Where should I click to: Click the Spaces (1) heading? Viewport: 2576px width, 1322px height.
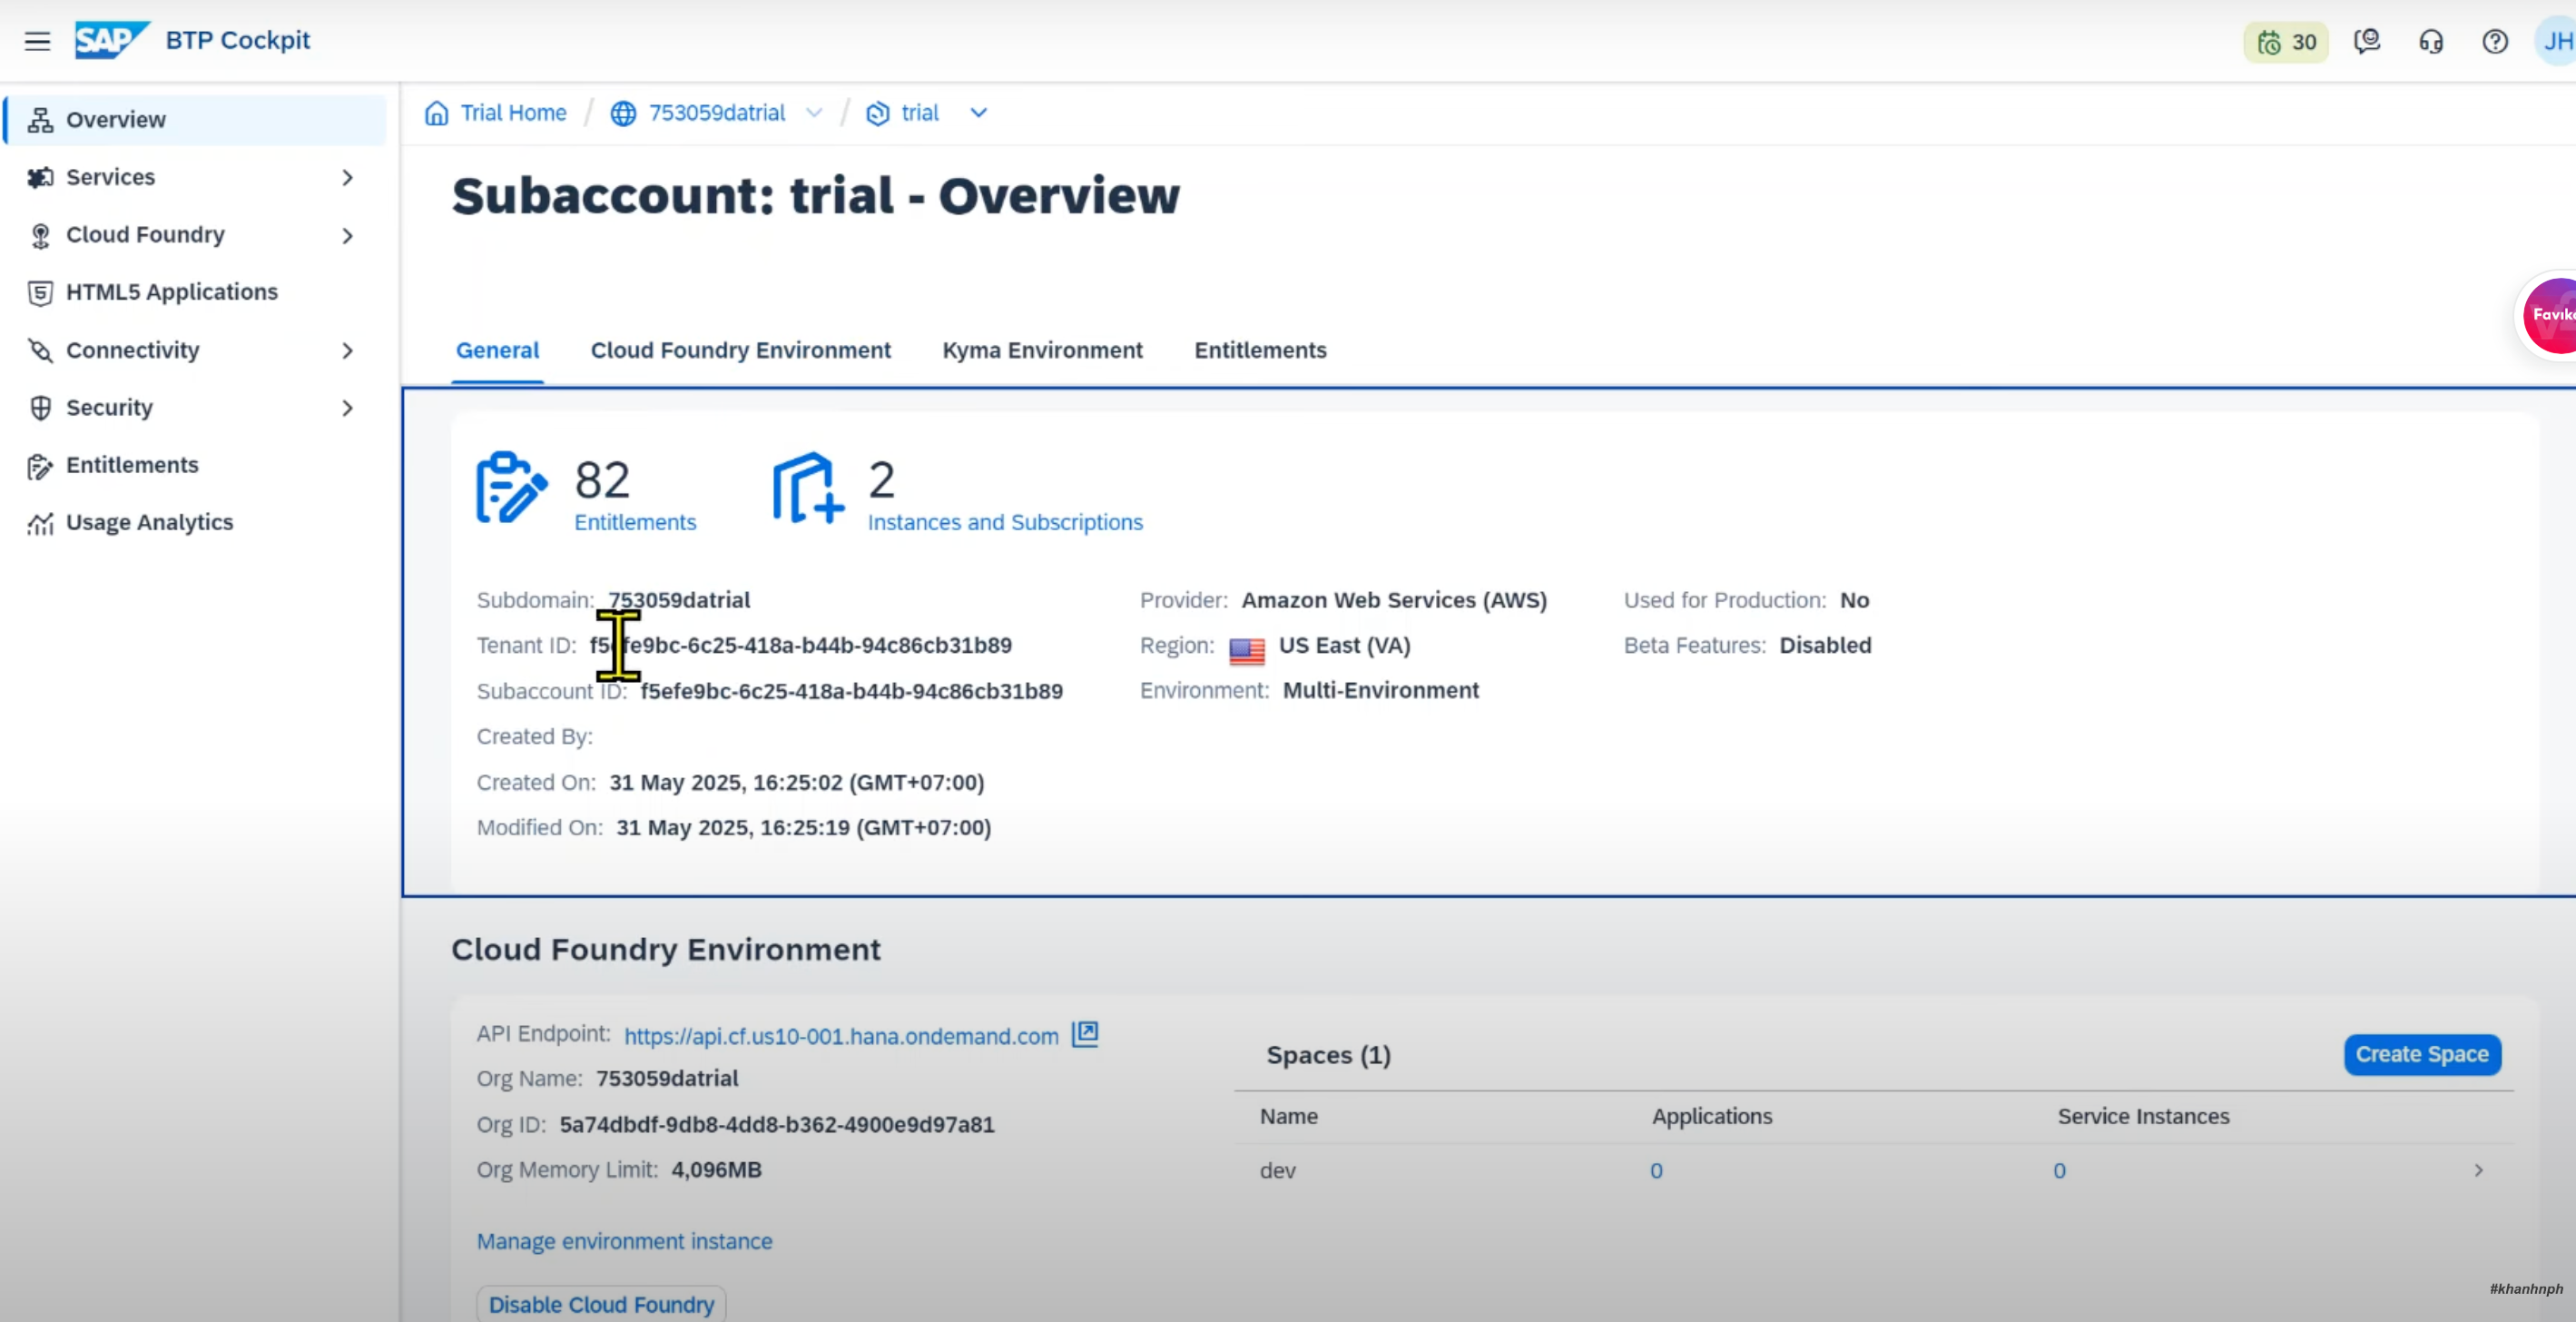1328,1055
